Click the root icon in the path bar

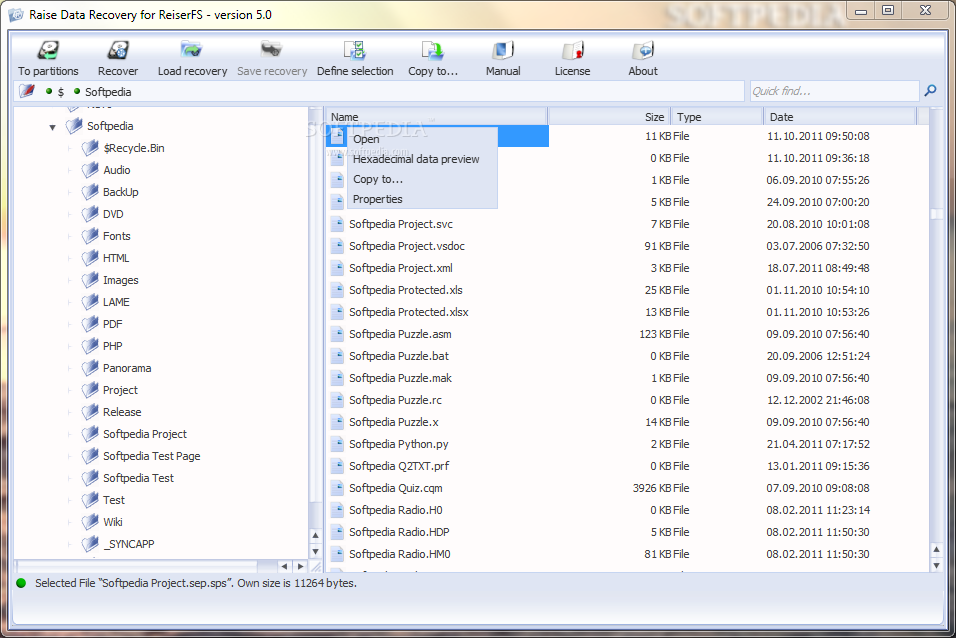click(x=27, y=91)
